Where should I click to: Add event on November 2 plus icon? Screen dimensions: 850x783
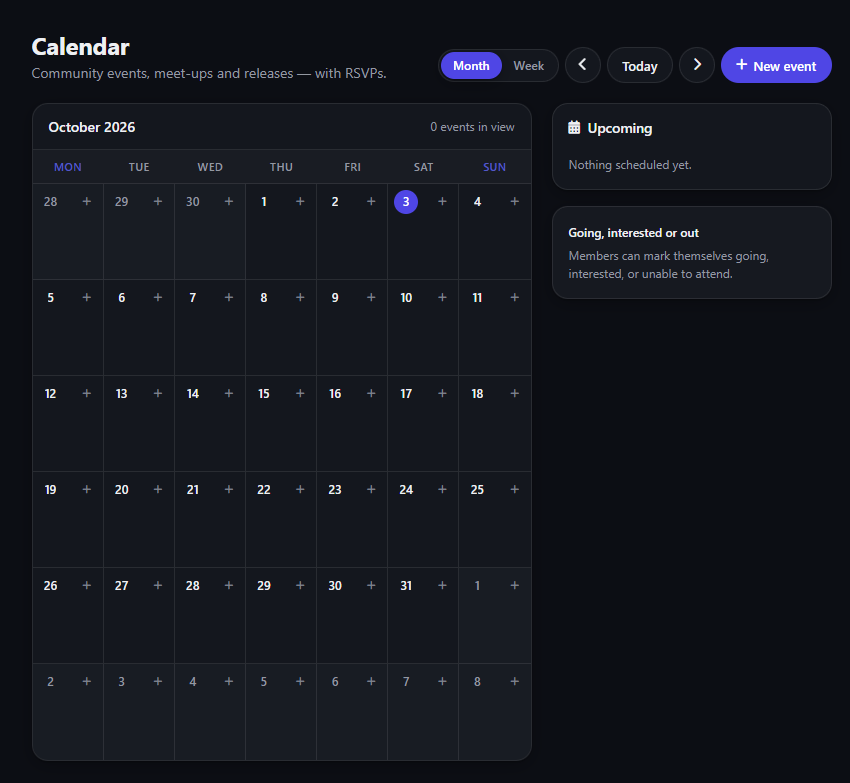click(x=87, y=681)
